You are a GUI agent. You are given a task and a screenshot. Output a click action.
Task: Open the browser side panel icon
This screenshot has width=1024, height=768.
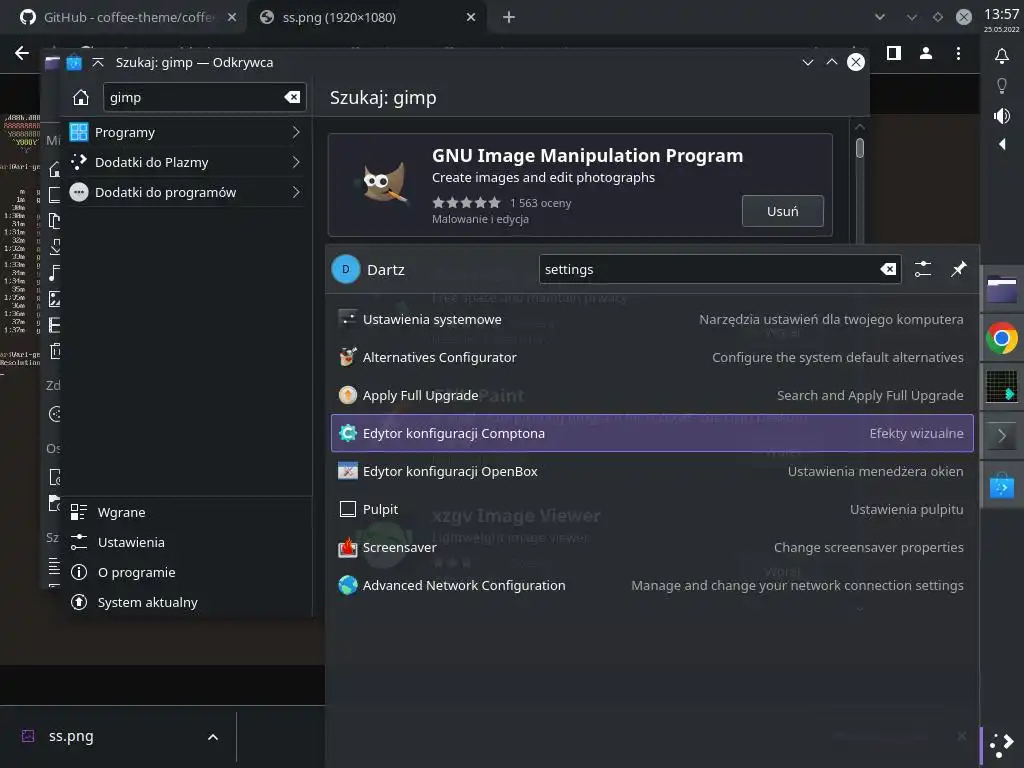(x=893, y=54)
